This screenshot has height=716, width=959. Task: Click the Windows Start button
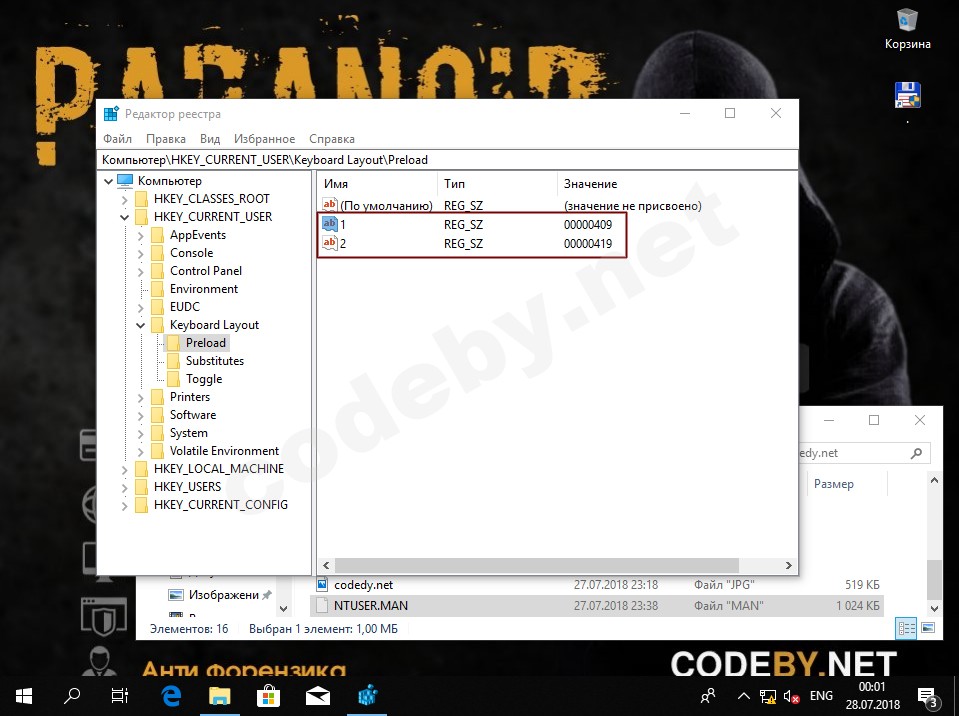[24, 695]
